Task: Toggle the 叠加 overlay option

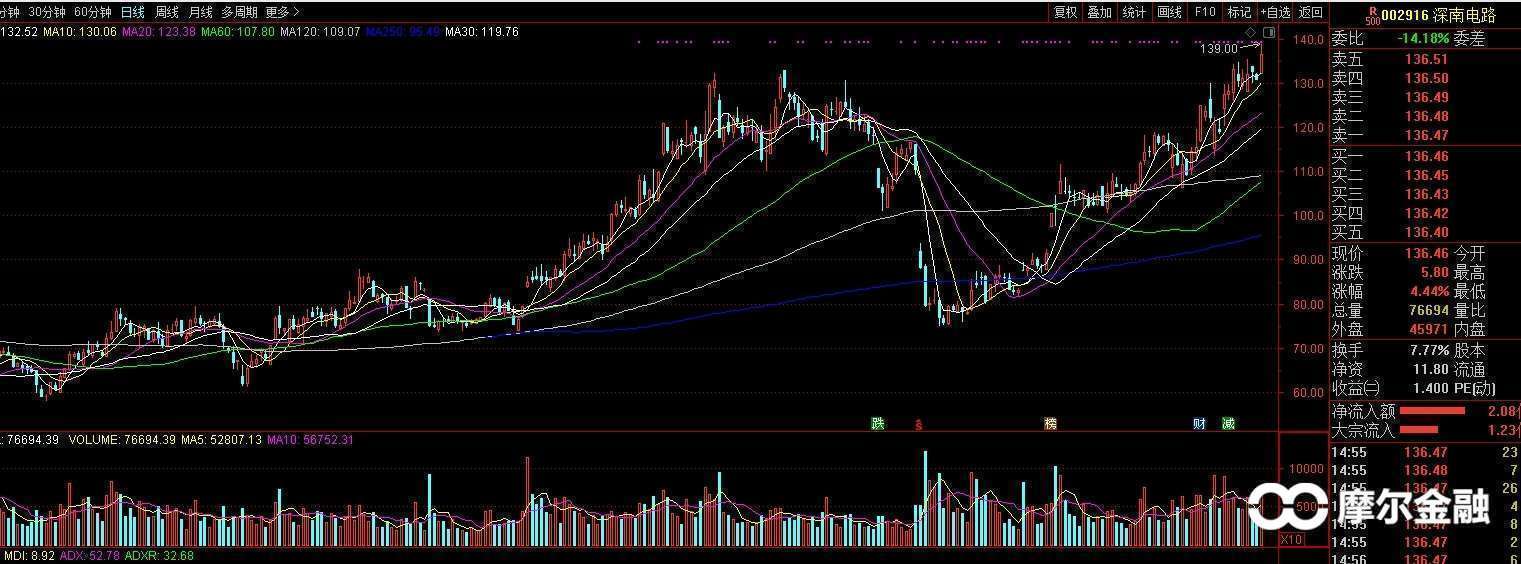Action: tap(1099, 12)
